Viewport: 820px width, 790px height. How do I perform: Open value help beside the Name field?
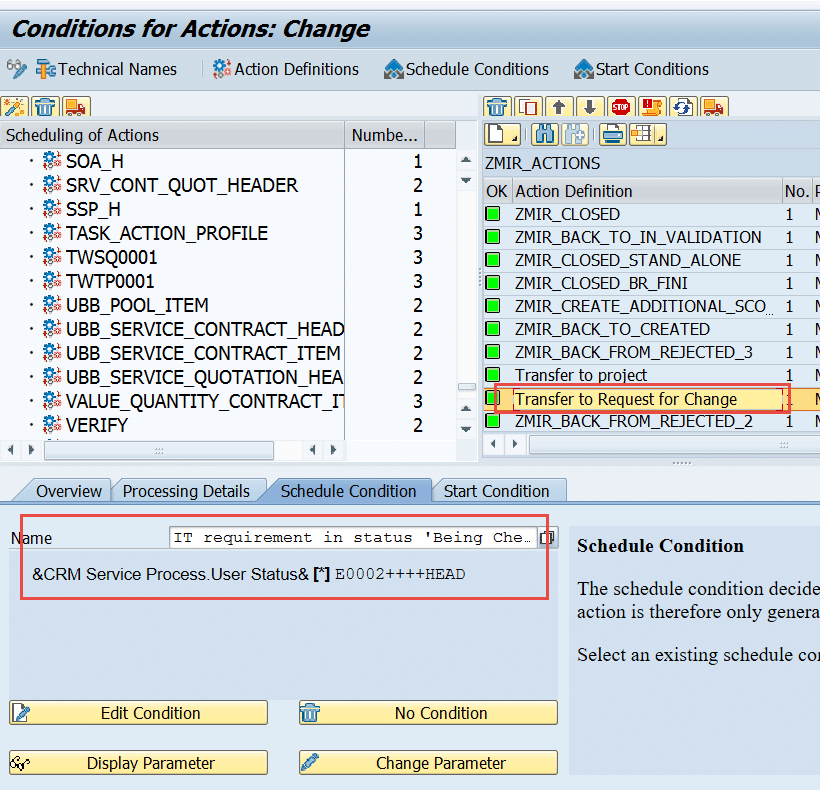click(x=547, y=538)
